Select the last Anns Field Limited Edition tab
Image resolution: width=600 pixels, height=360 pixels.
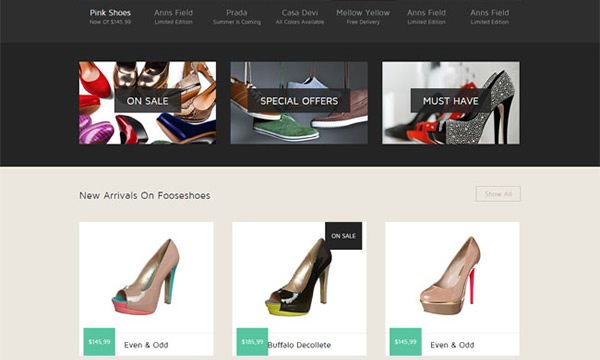click(489, 17)
